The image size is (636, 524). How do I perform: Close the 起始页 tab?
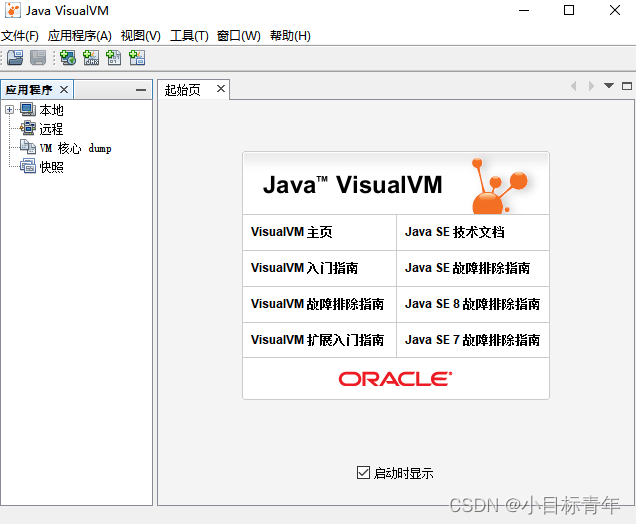[221, 88]
